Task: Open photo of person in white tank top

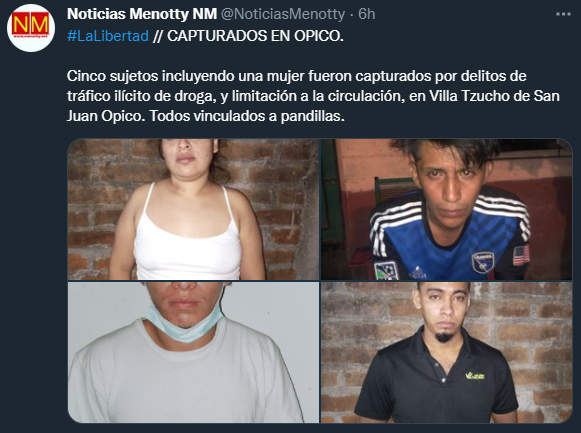Action: click(193, 209)
